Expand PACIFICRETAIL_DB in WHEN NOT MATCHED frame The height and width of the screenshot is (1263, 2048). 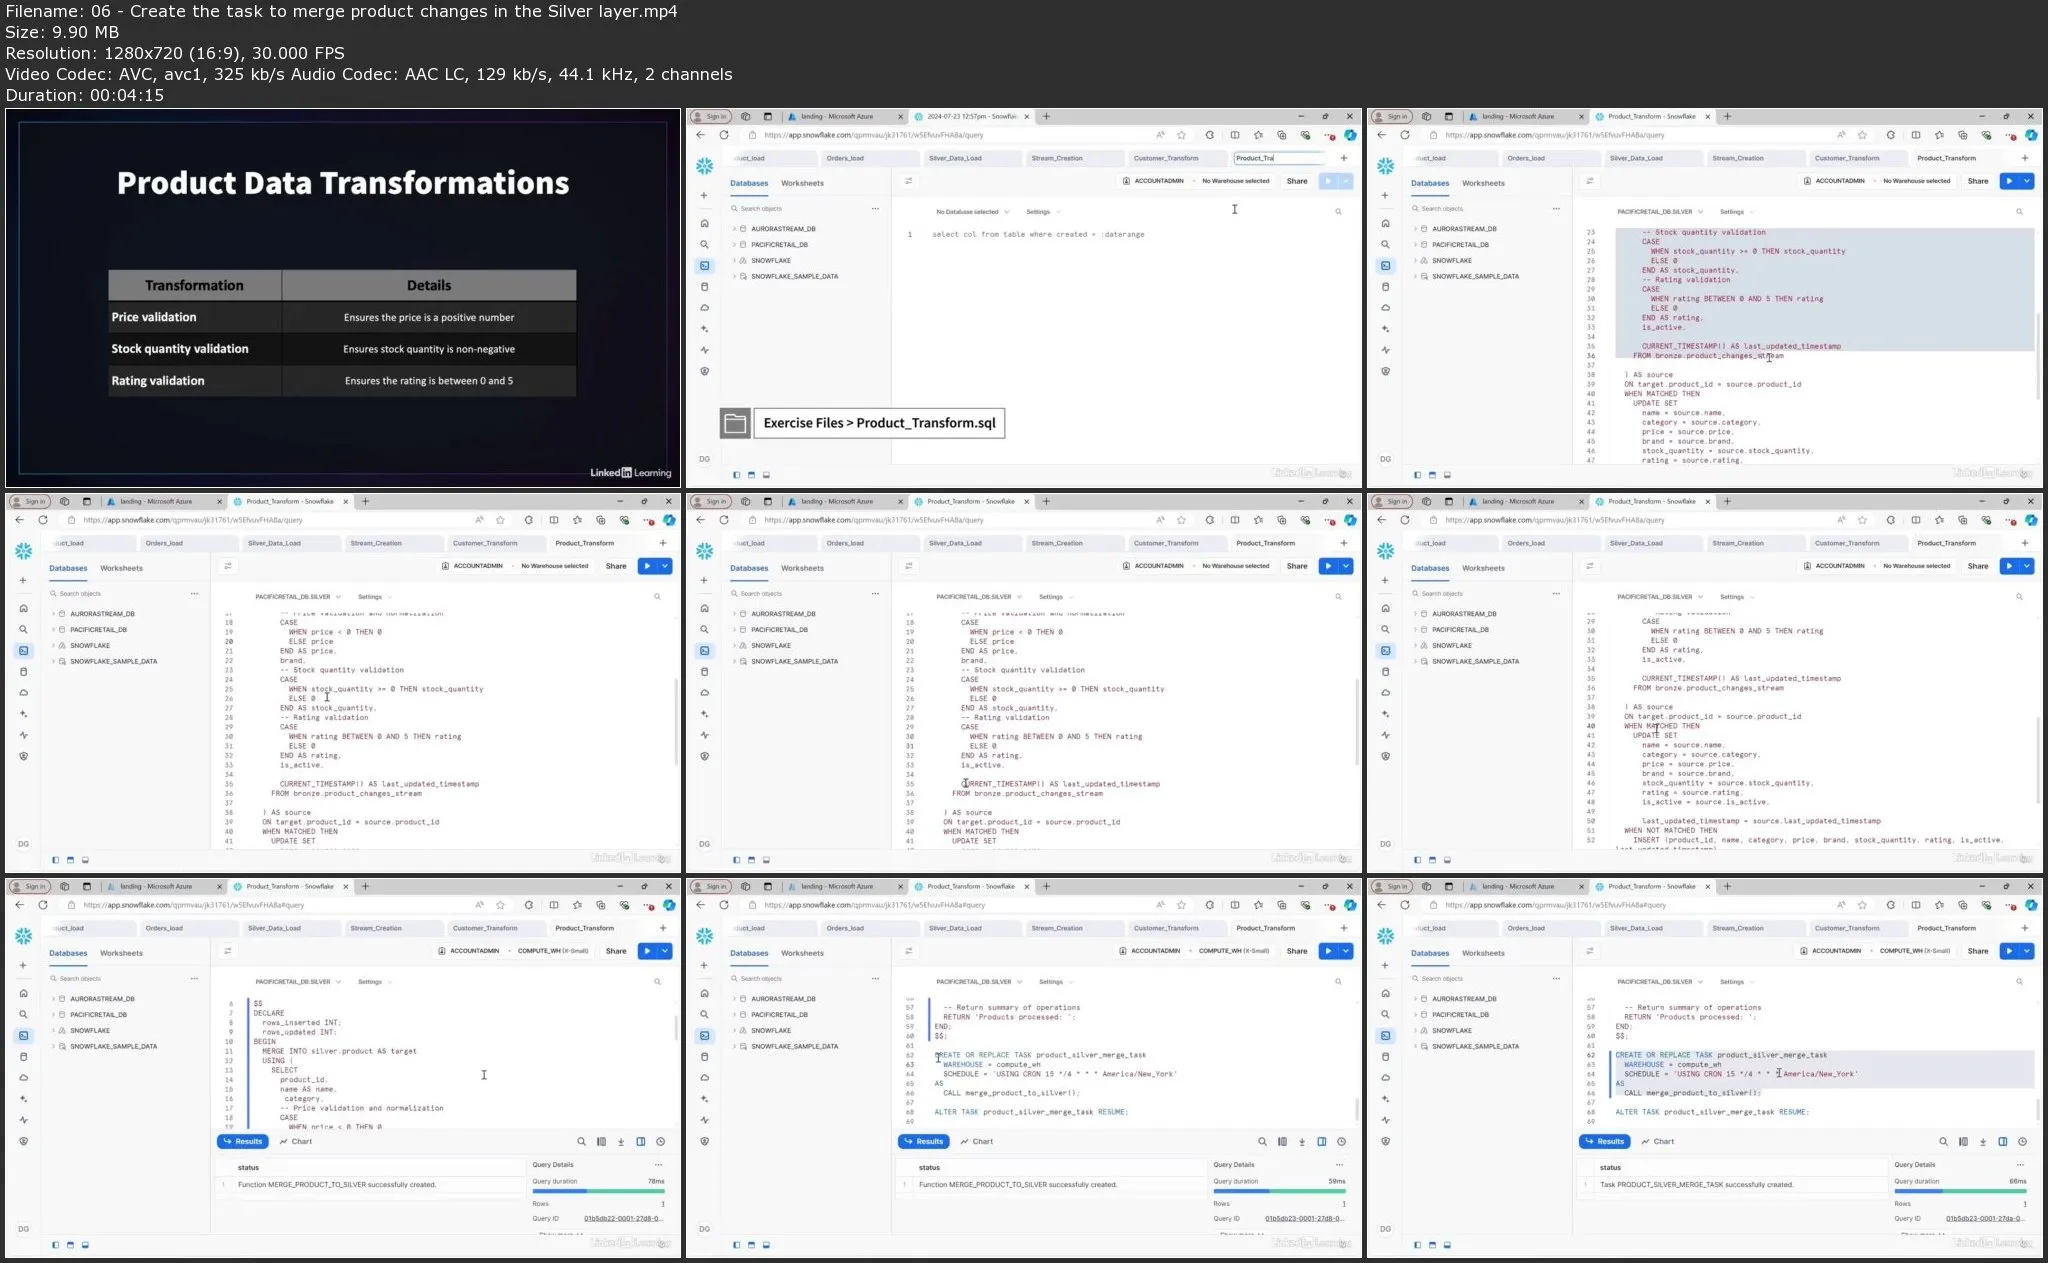pos(1415,630)
